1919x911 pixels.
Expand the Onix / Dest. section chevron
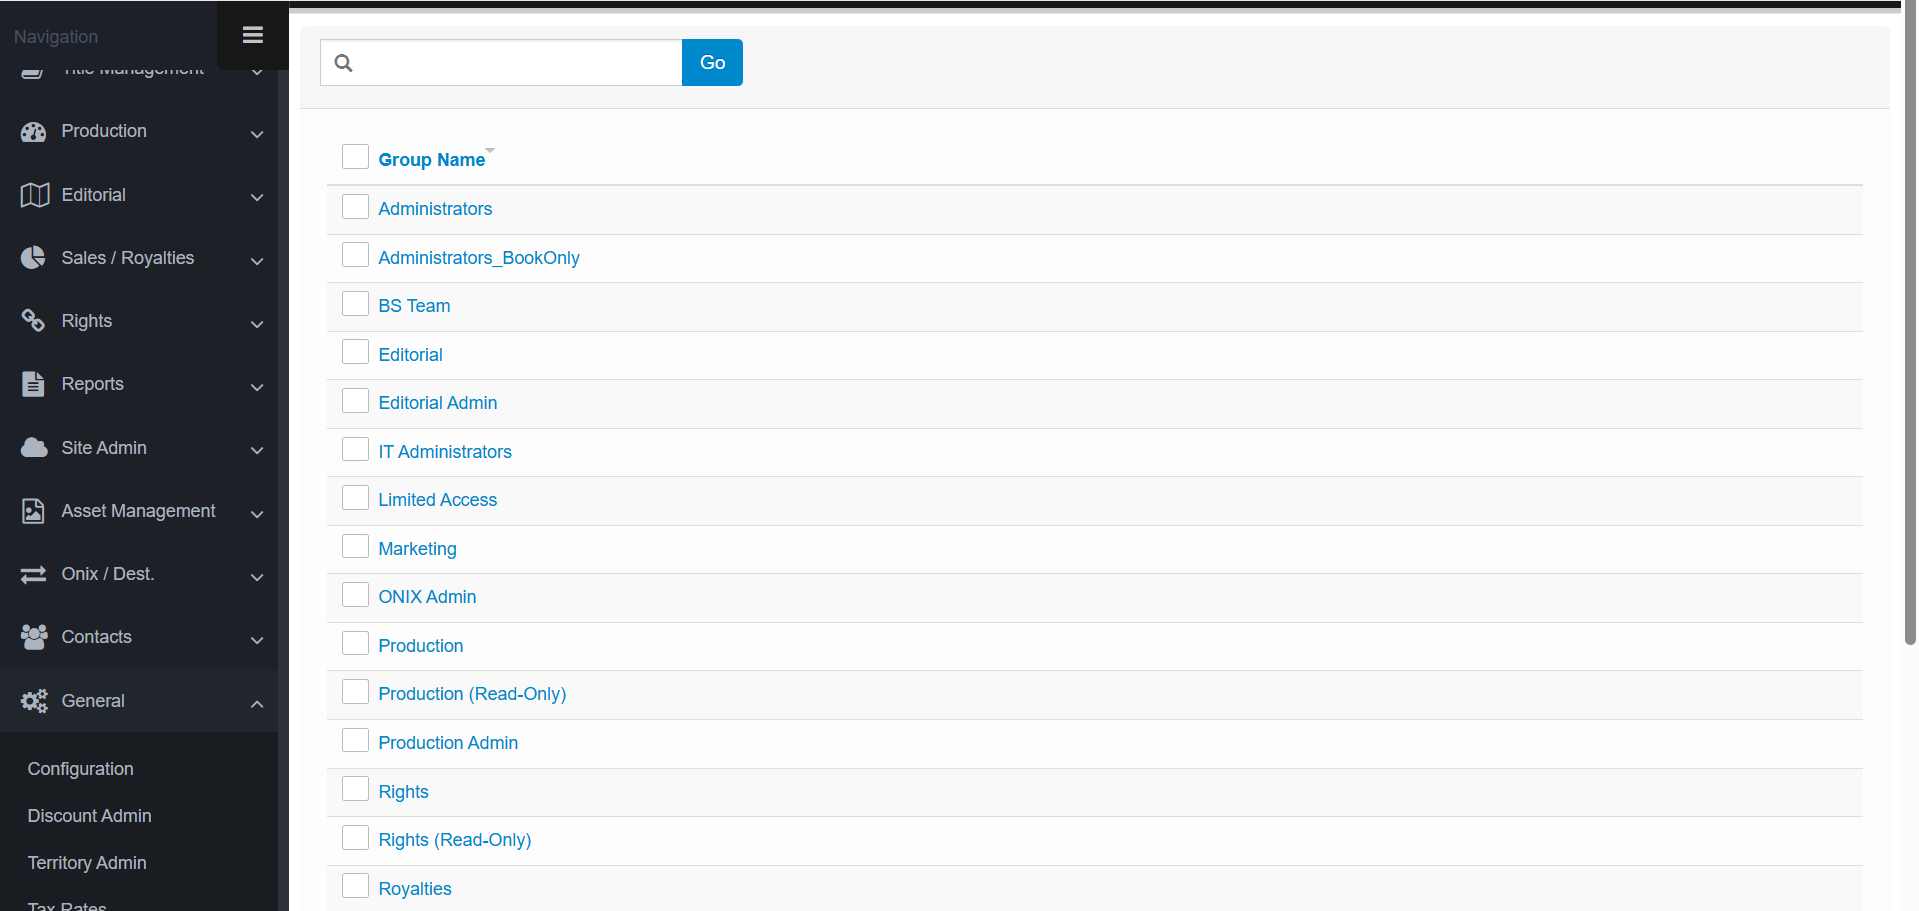[257, 577]
